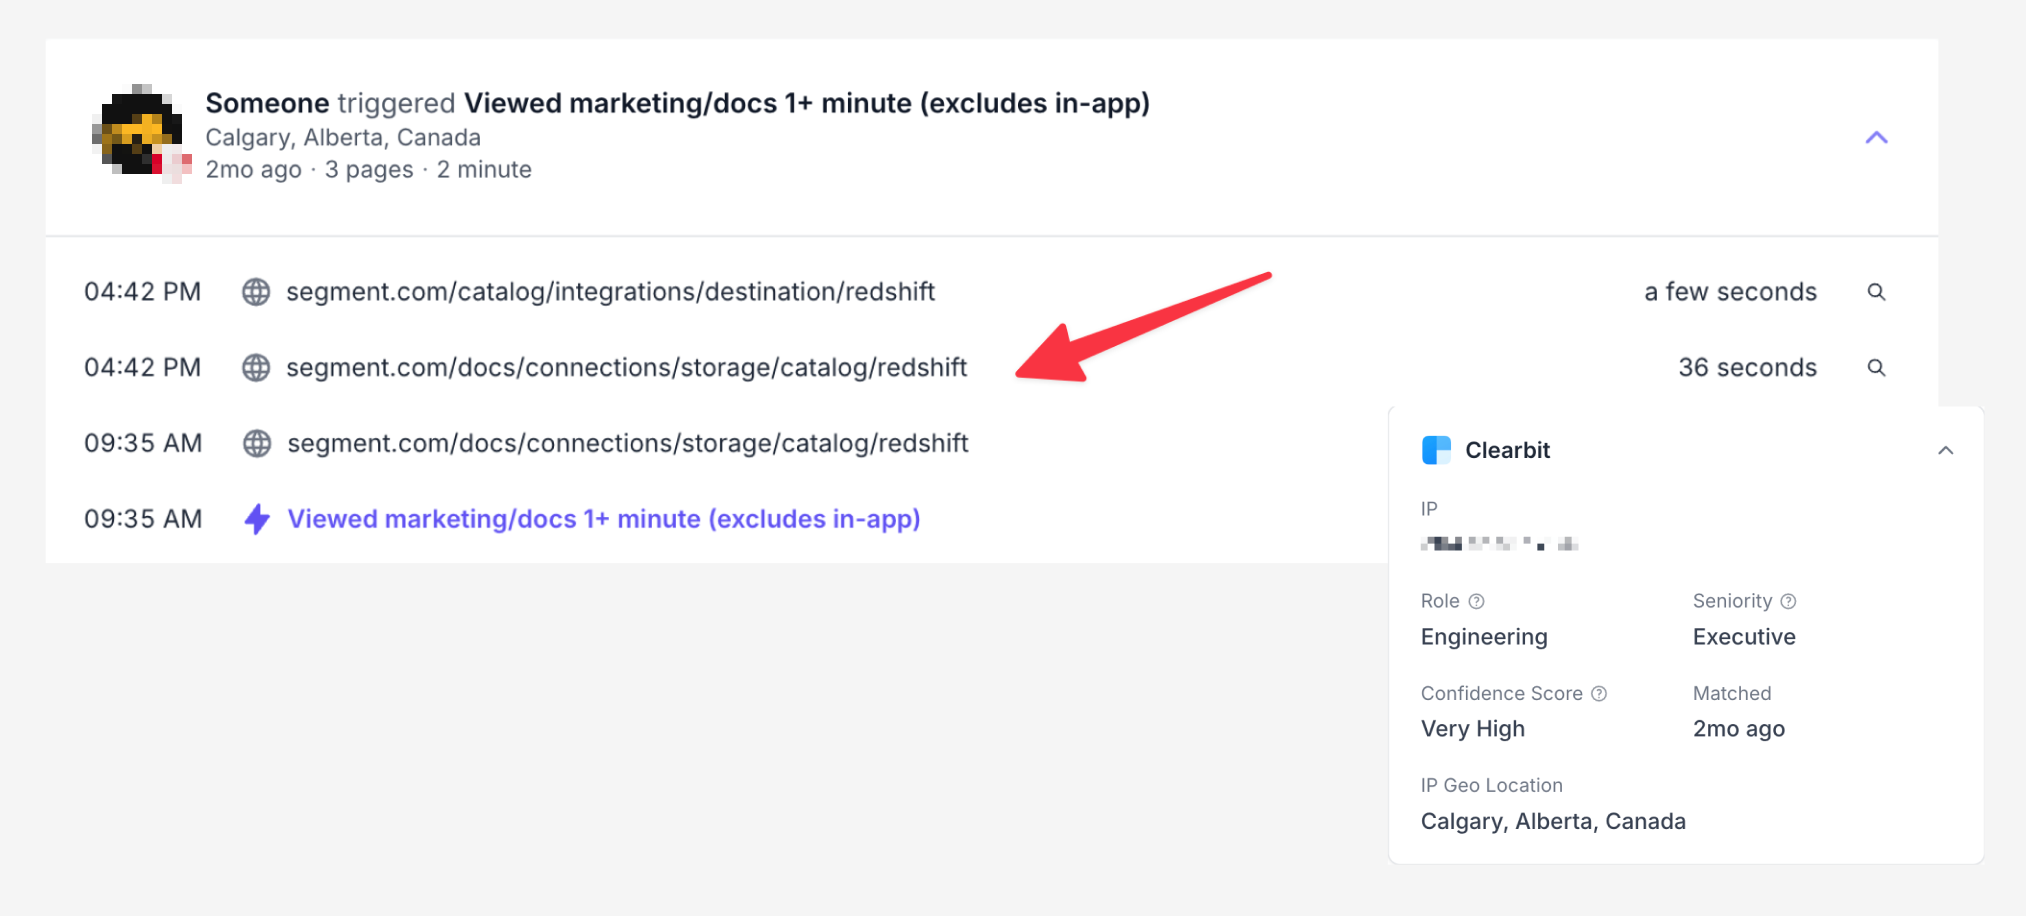Click the 'a few seconds' duration

click(1731, 292)
